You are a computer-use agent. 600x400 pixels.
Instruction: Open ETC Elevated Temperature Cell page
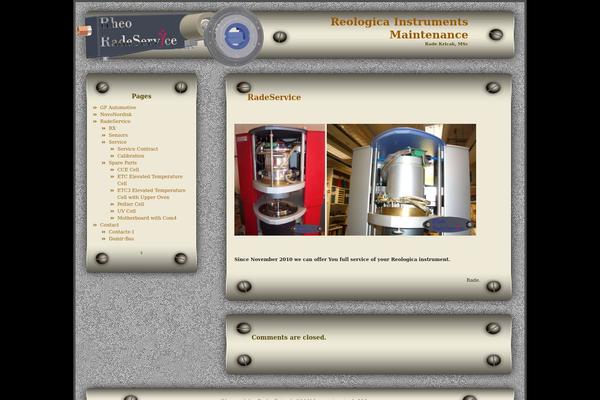(150, 180)
